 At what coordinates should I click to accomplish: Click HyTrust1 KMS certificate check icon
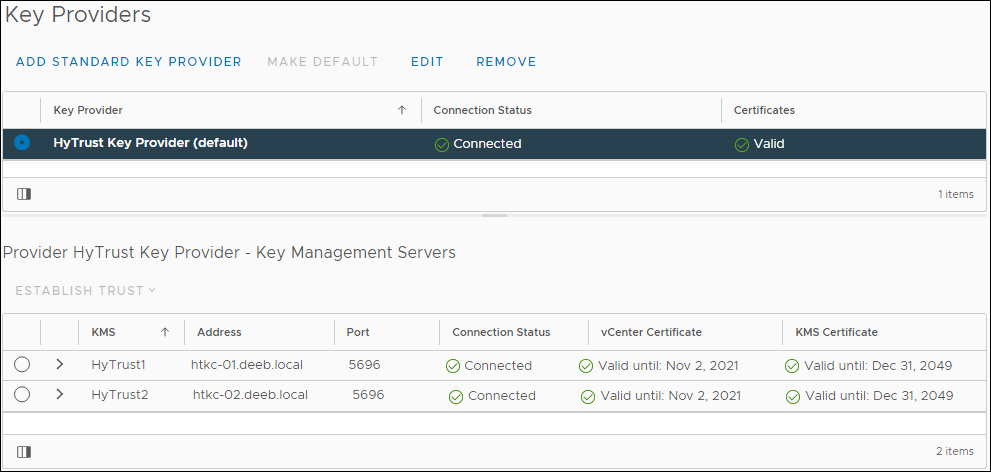pyautogui.click(x=792, y=366)
